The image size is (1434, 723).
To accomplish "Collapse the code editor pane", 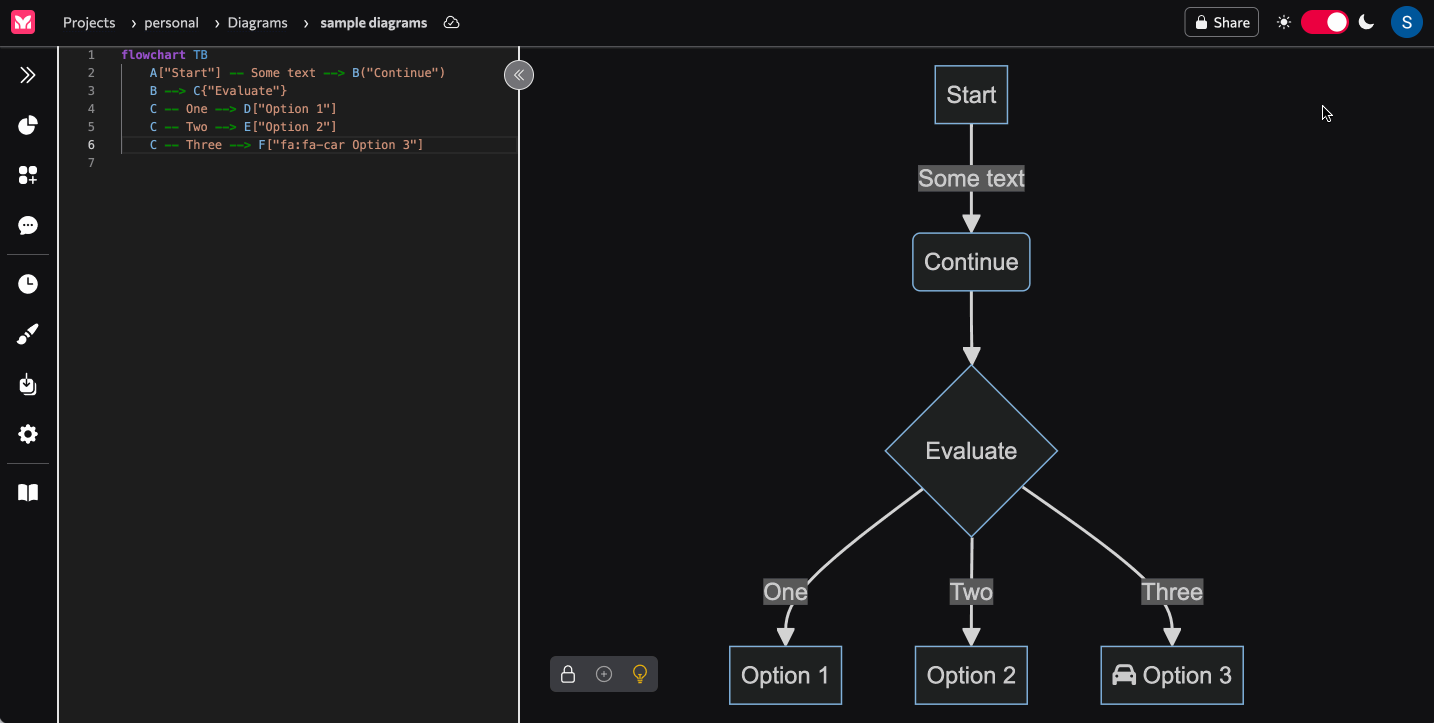I will [x=518, y=74].
